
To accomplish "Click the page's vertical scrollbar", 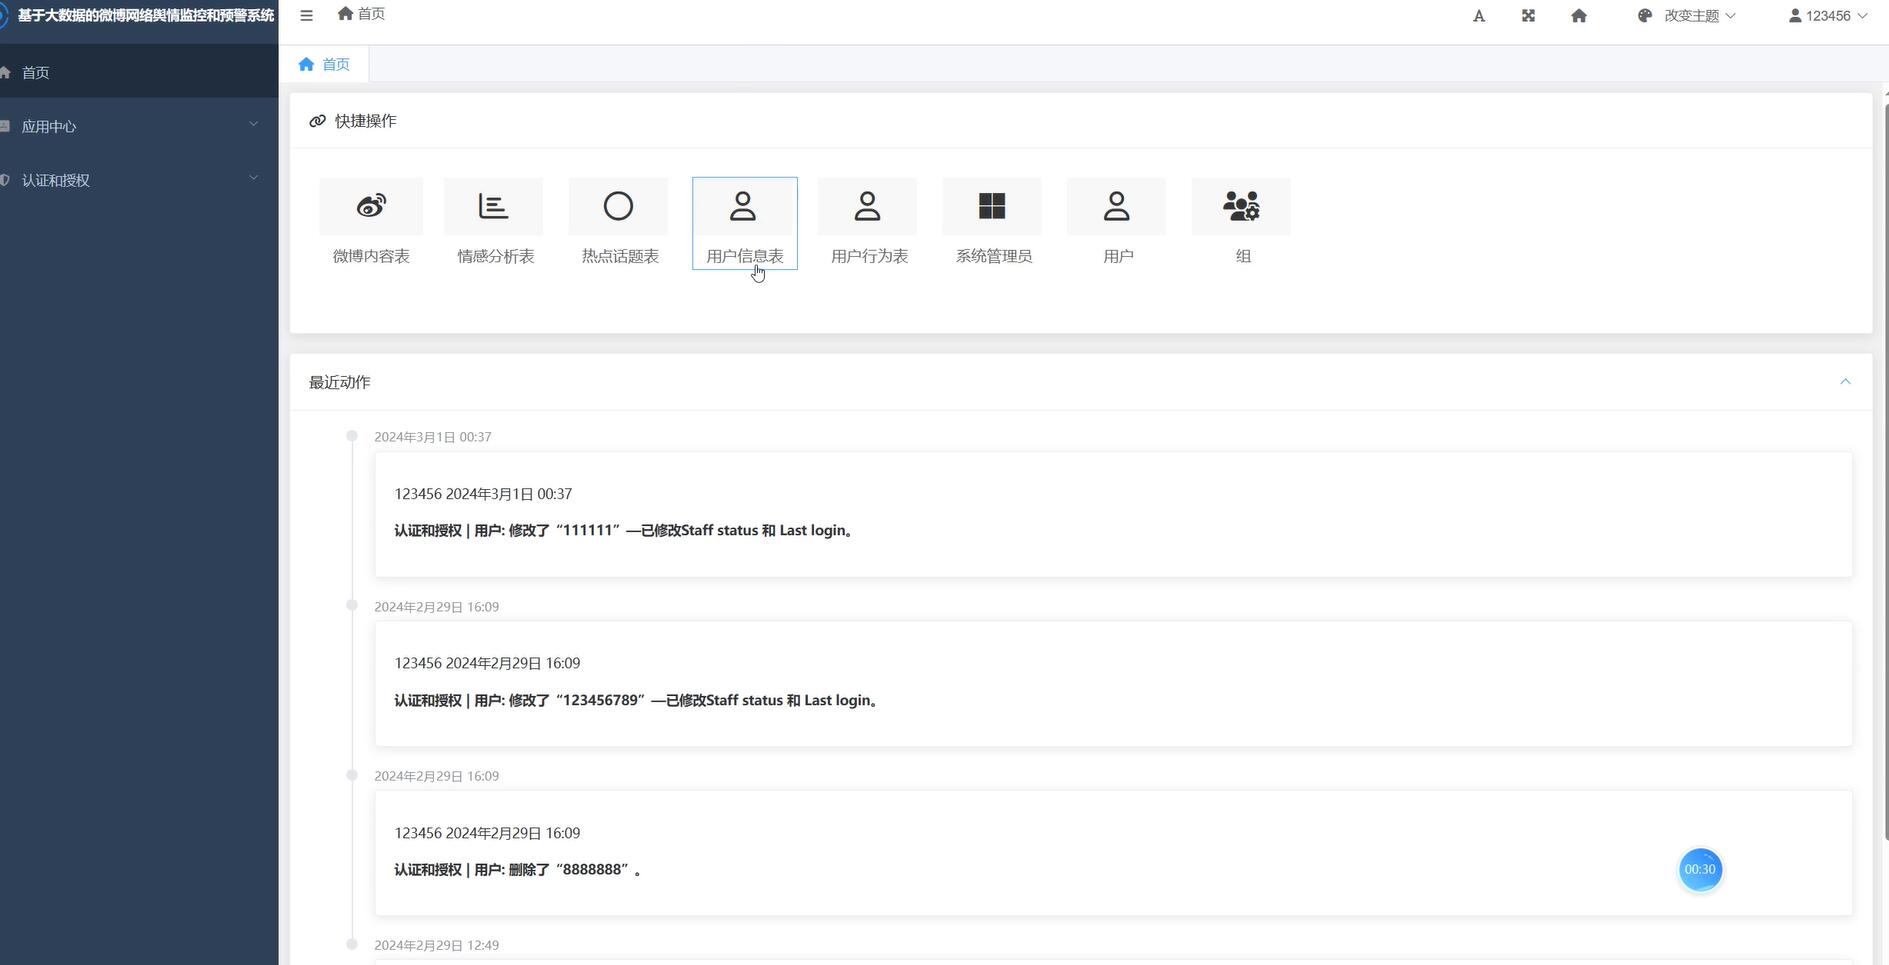I will coord(1885,470).
